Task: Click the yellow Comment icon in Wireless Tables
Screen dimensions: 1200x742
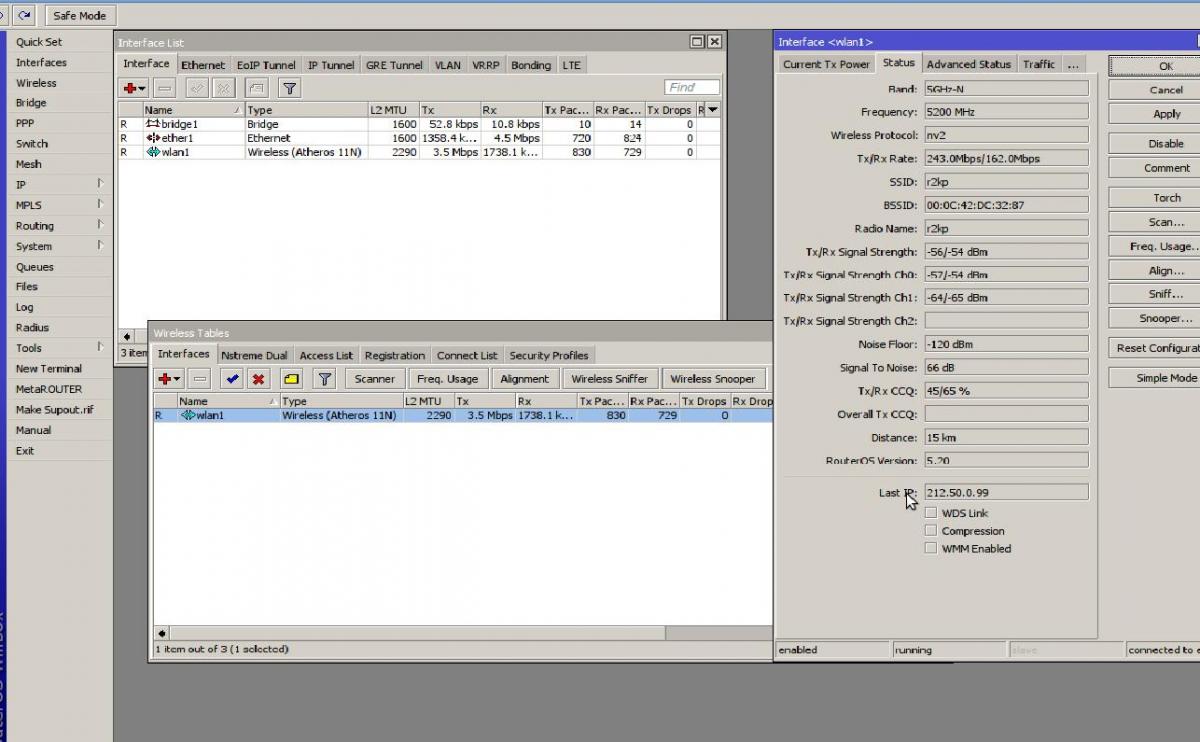Action: [x=290, y=379]
